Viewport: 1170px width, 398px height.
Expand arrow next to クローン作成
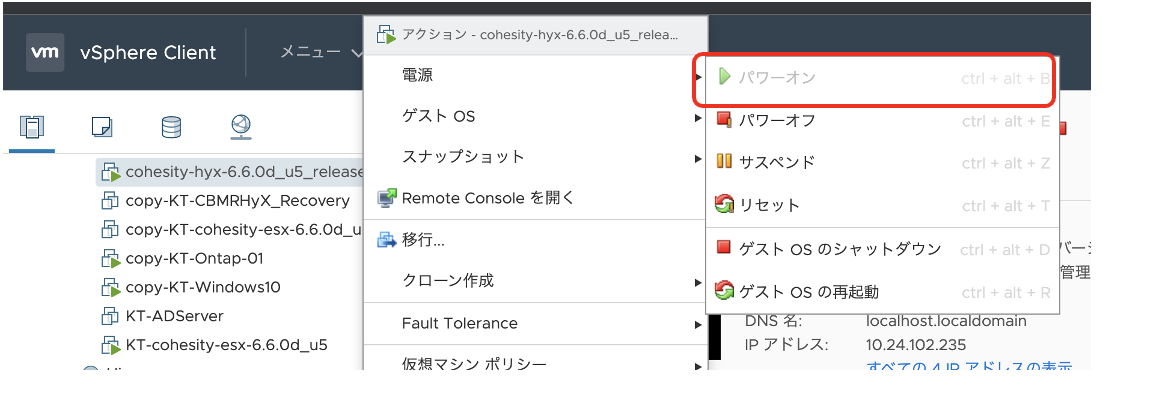(698, 282)
